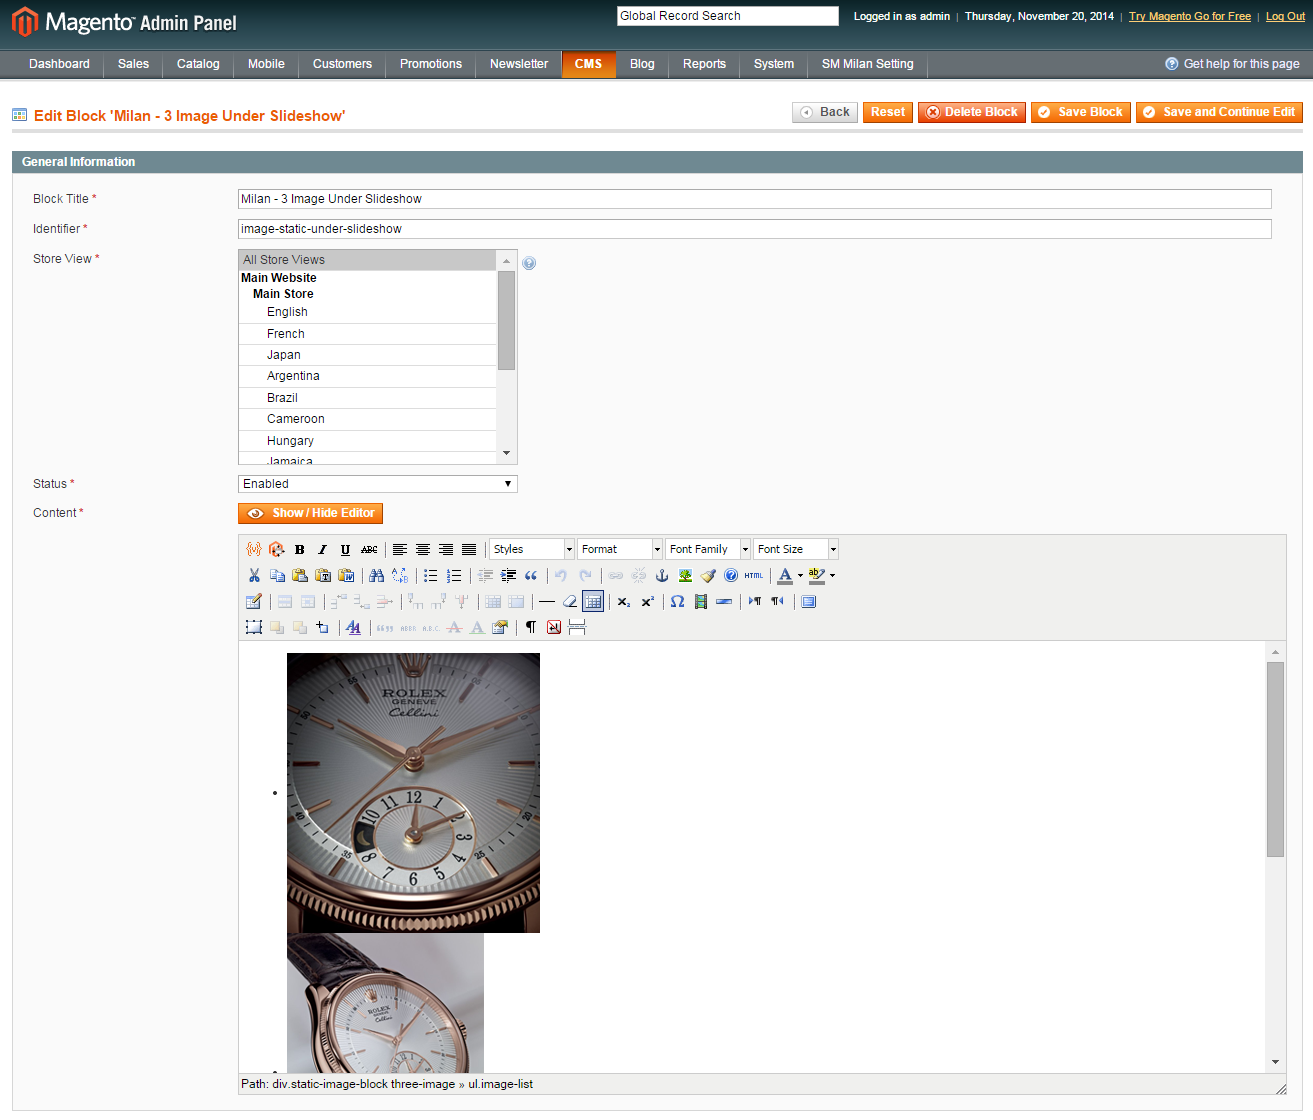Open the CMS menu
The image size is (1313, 1120).
588,64
